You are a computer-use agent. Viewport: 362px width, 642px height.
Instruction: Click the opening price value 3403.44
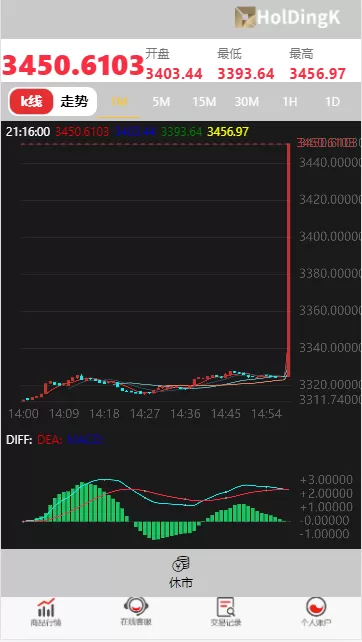click(174, 74)
